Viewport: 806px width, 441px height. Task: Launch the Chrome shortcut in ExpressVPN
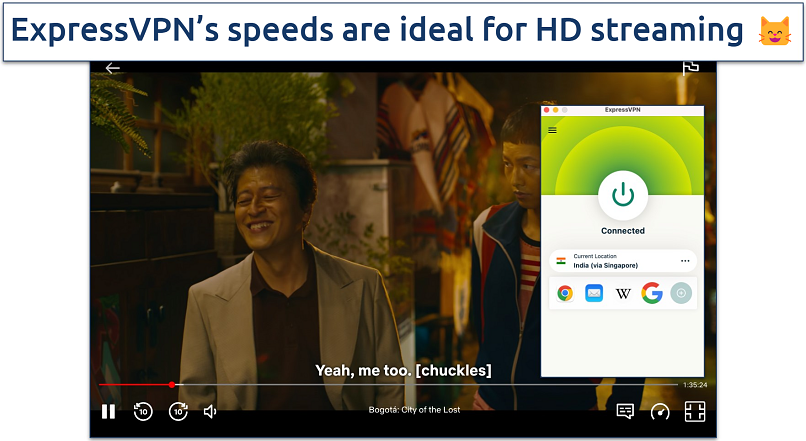565,293
